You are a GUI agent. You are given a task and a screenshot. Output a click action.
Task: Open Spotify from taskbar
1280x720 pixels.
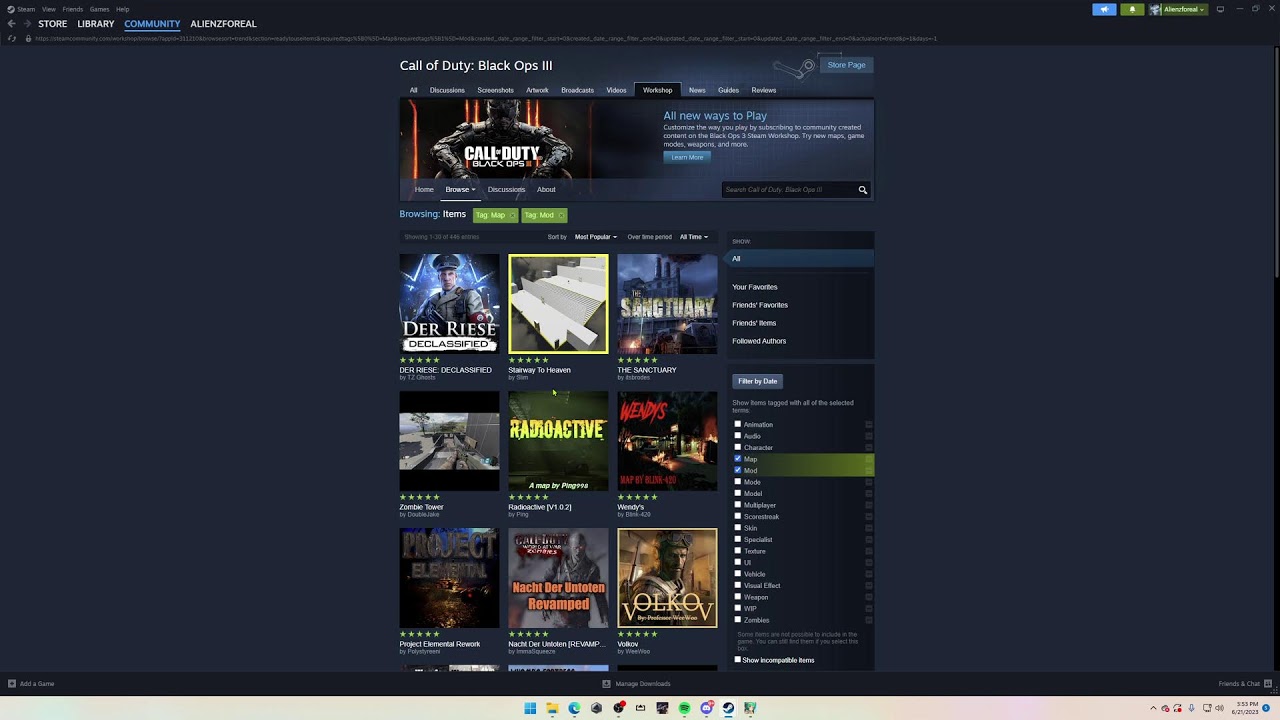tap(684, 708)
